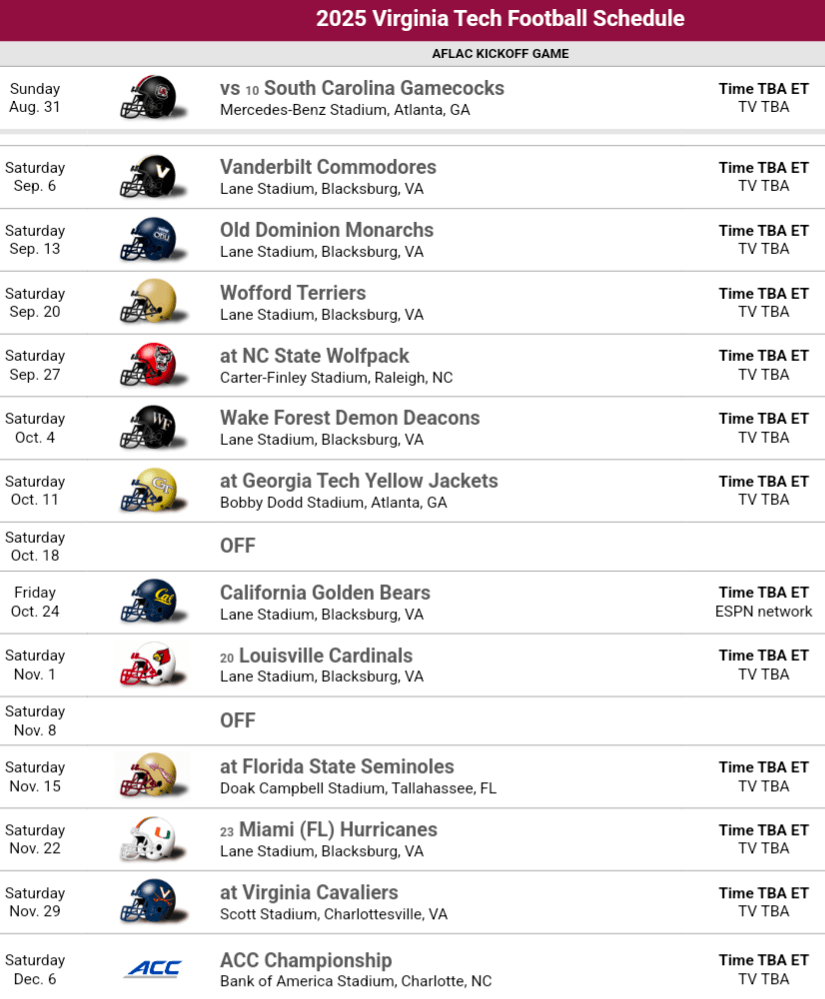The width and height of the screenshot is (825, 999).
Task: Click the California Golden Bears helmet
Action: coord(148,601)
